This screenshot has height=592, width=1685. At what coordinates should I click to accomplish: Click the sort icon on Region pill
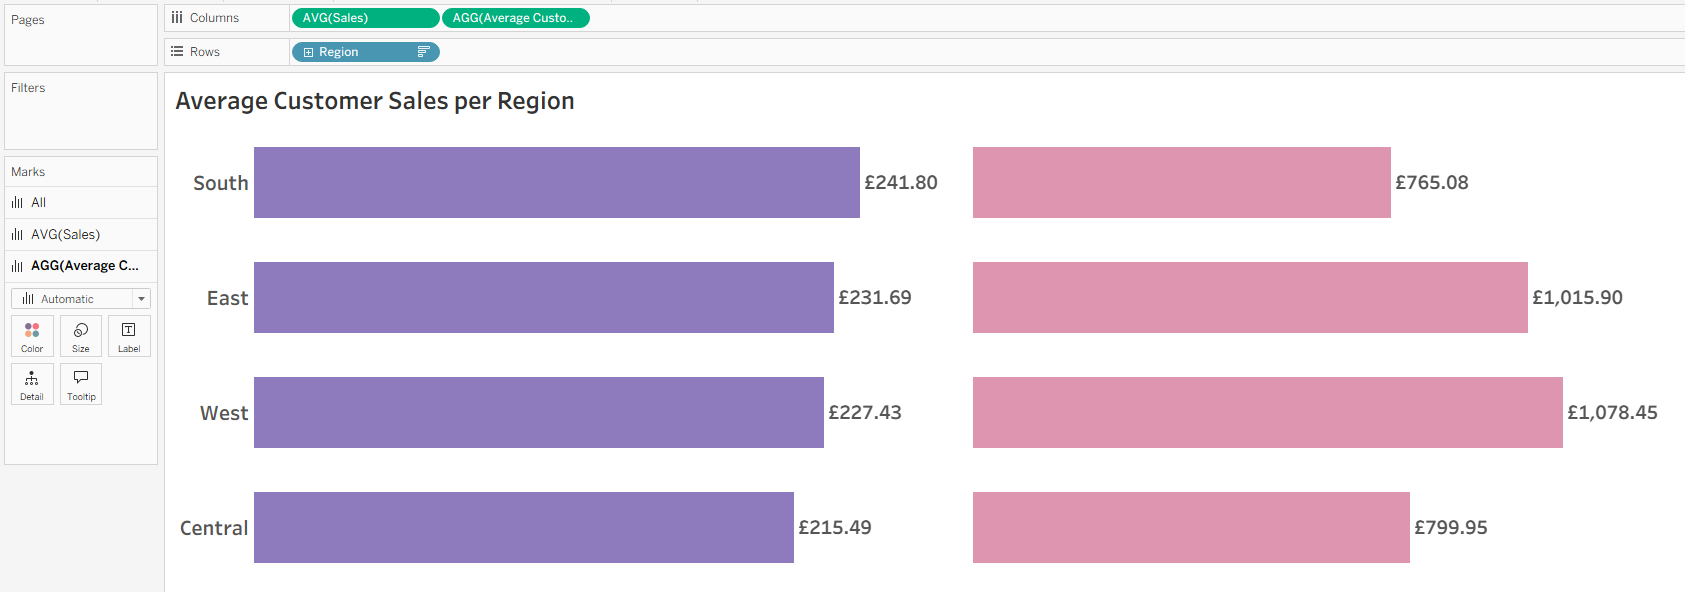423,52
